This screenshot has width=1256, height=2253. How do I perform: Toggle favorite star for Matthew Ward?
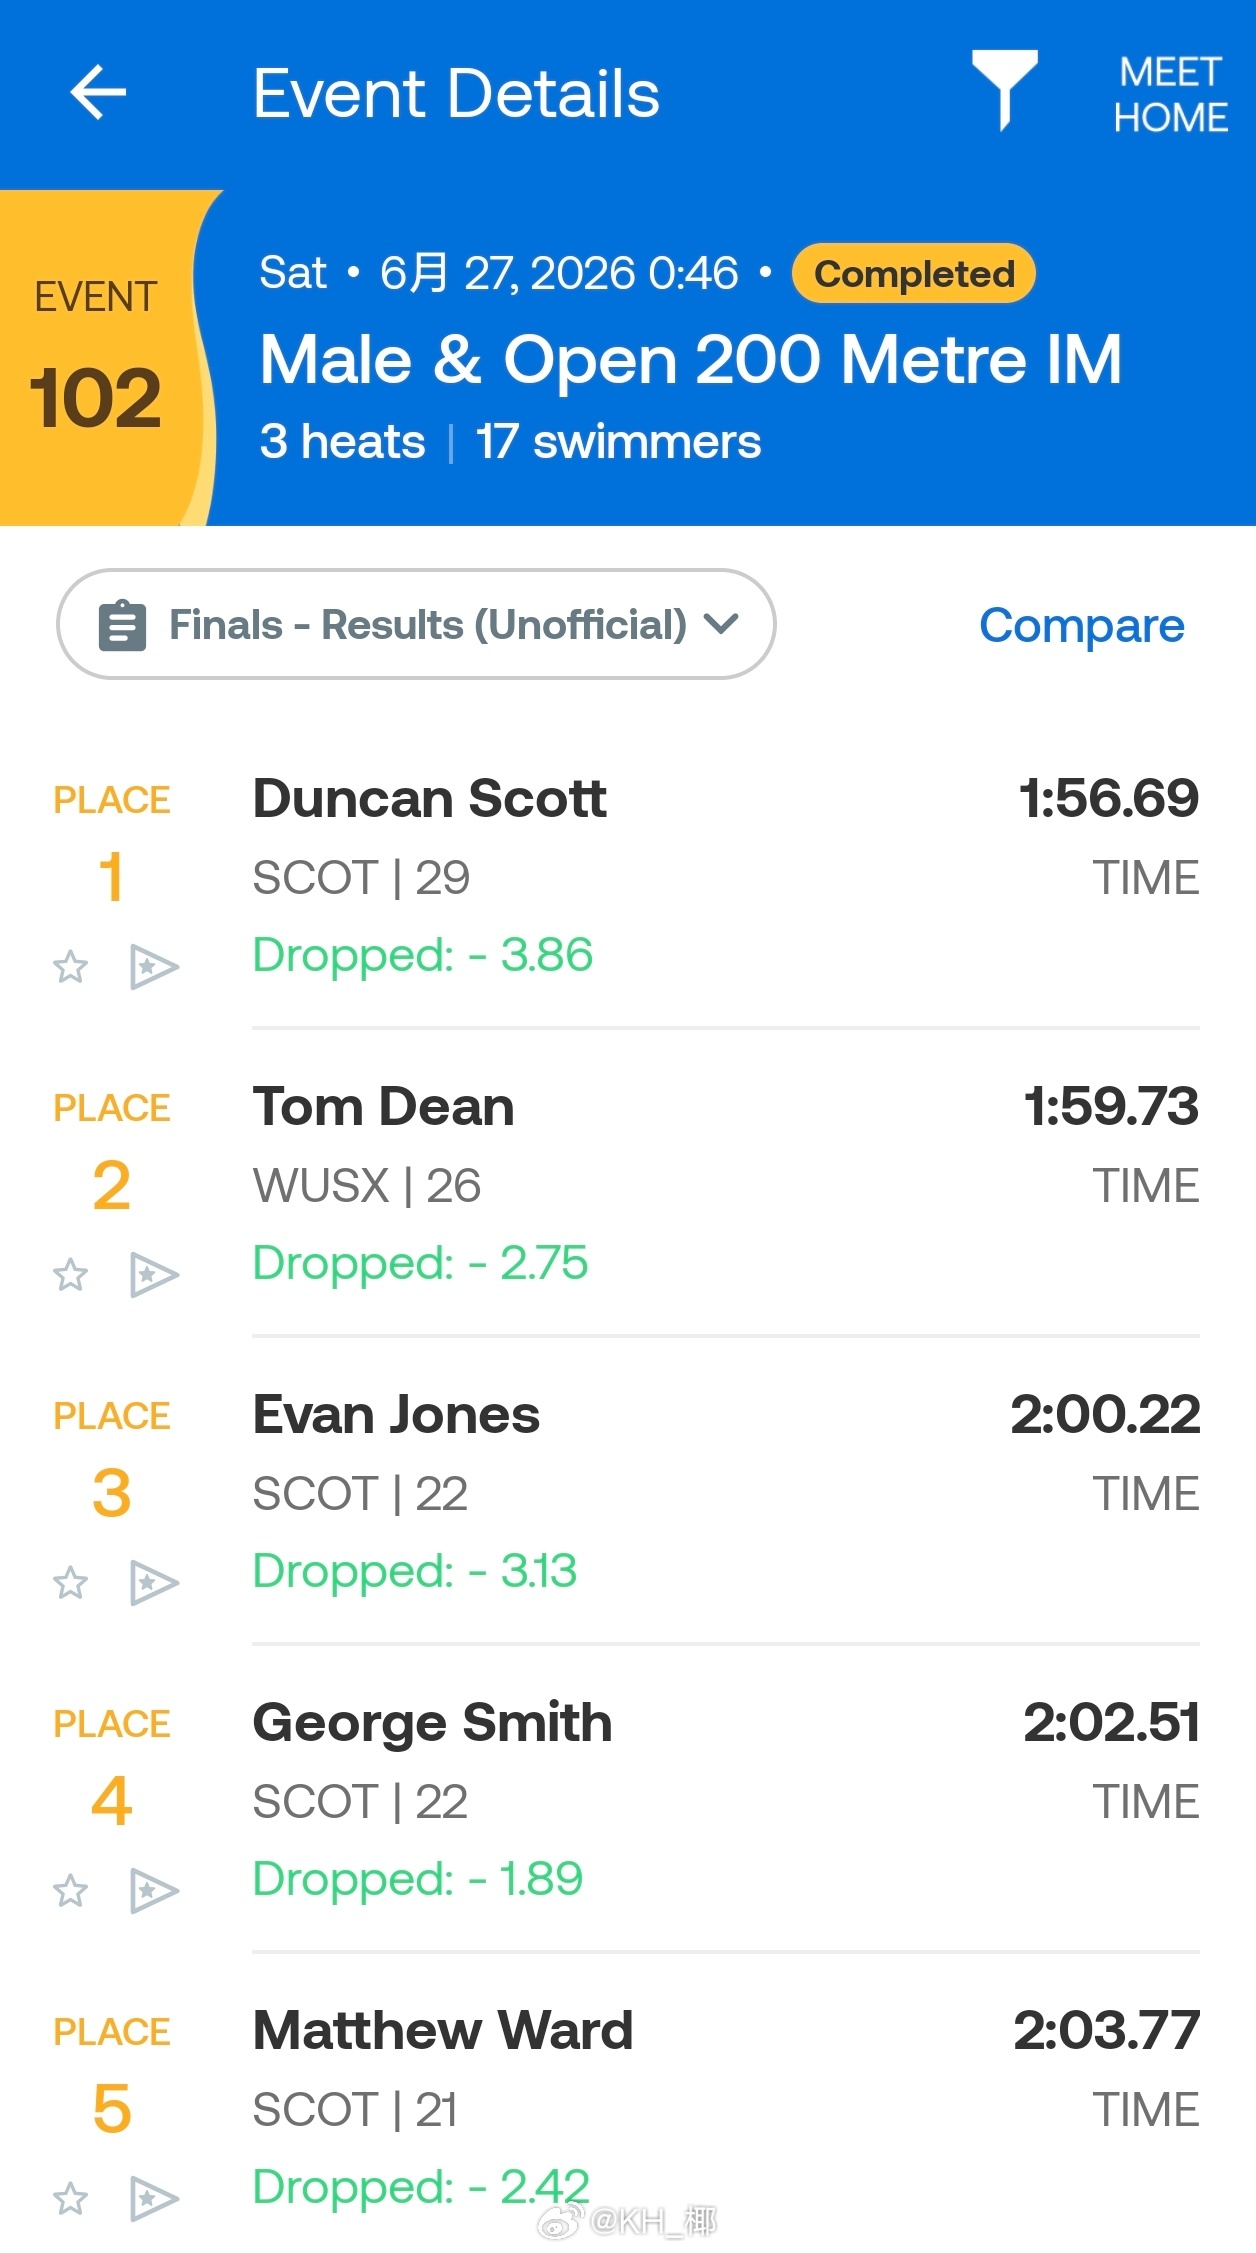tap(70, 2199)
